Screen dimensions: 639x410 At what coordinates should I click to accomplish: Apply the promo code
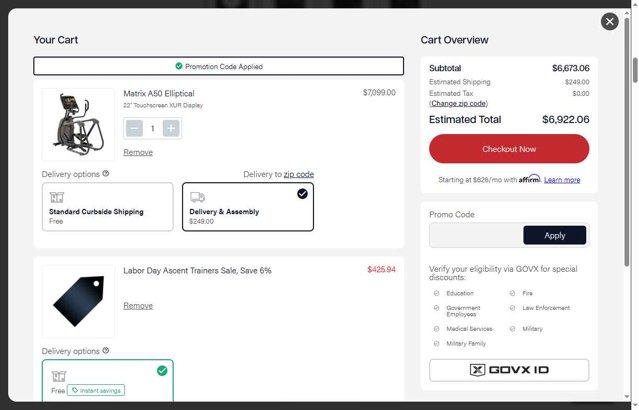coord(555,235)
